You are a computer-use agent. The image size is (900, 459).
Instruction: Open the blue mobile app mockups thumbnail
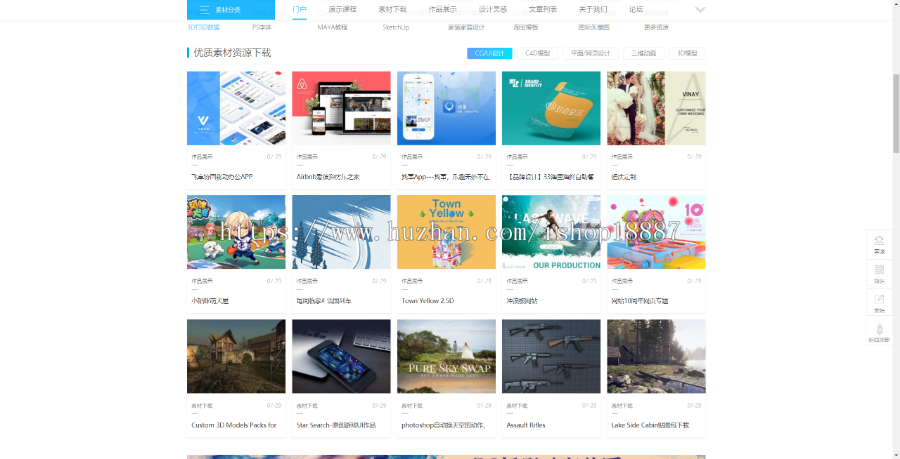(x=236, y=108)
